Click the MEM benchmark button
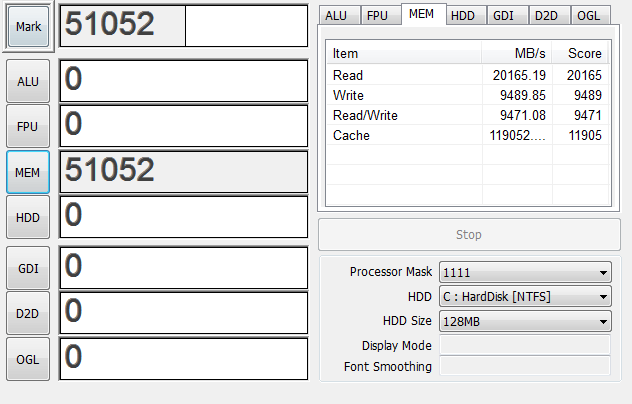 28,172
